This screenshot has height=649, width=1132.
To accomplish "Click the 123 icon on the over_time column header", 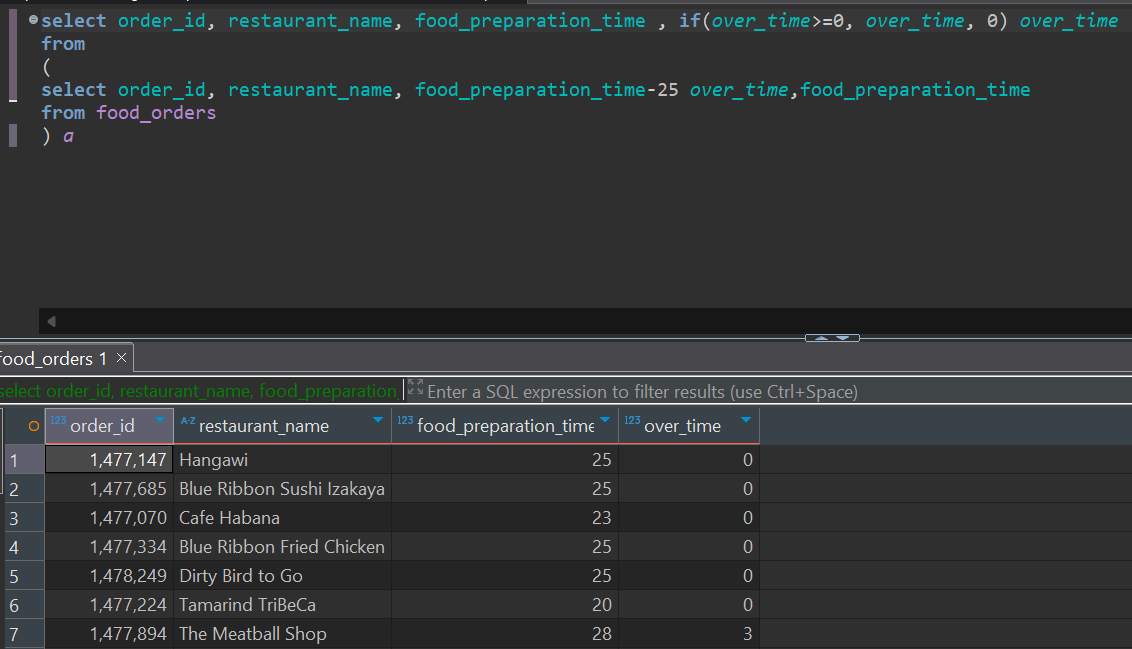I will pyautogui.click(x=632, y=421).
